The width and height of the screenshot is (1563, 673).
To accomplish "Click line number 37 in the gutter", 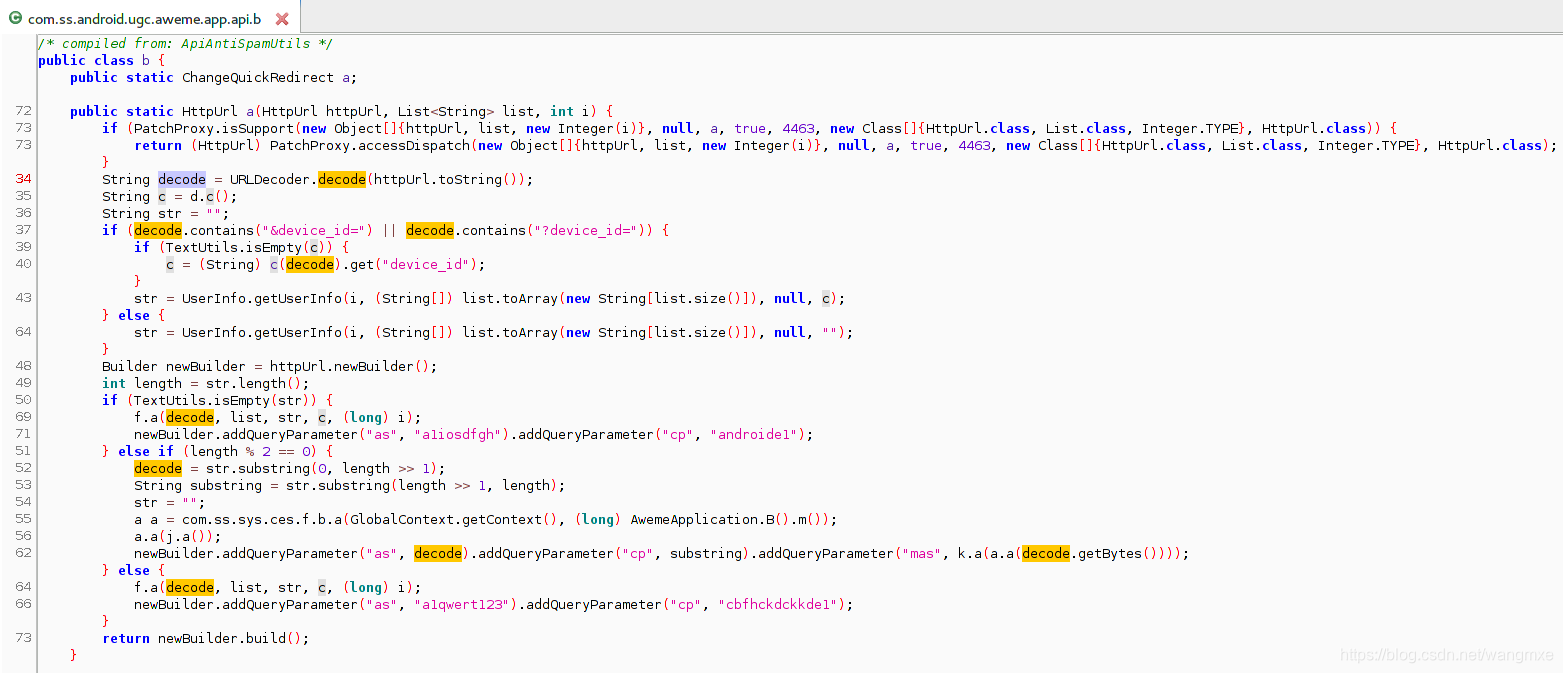I will pyautogui.click(x=25, y=230).
